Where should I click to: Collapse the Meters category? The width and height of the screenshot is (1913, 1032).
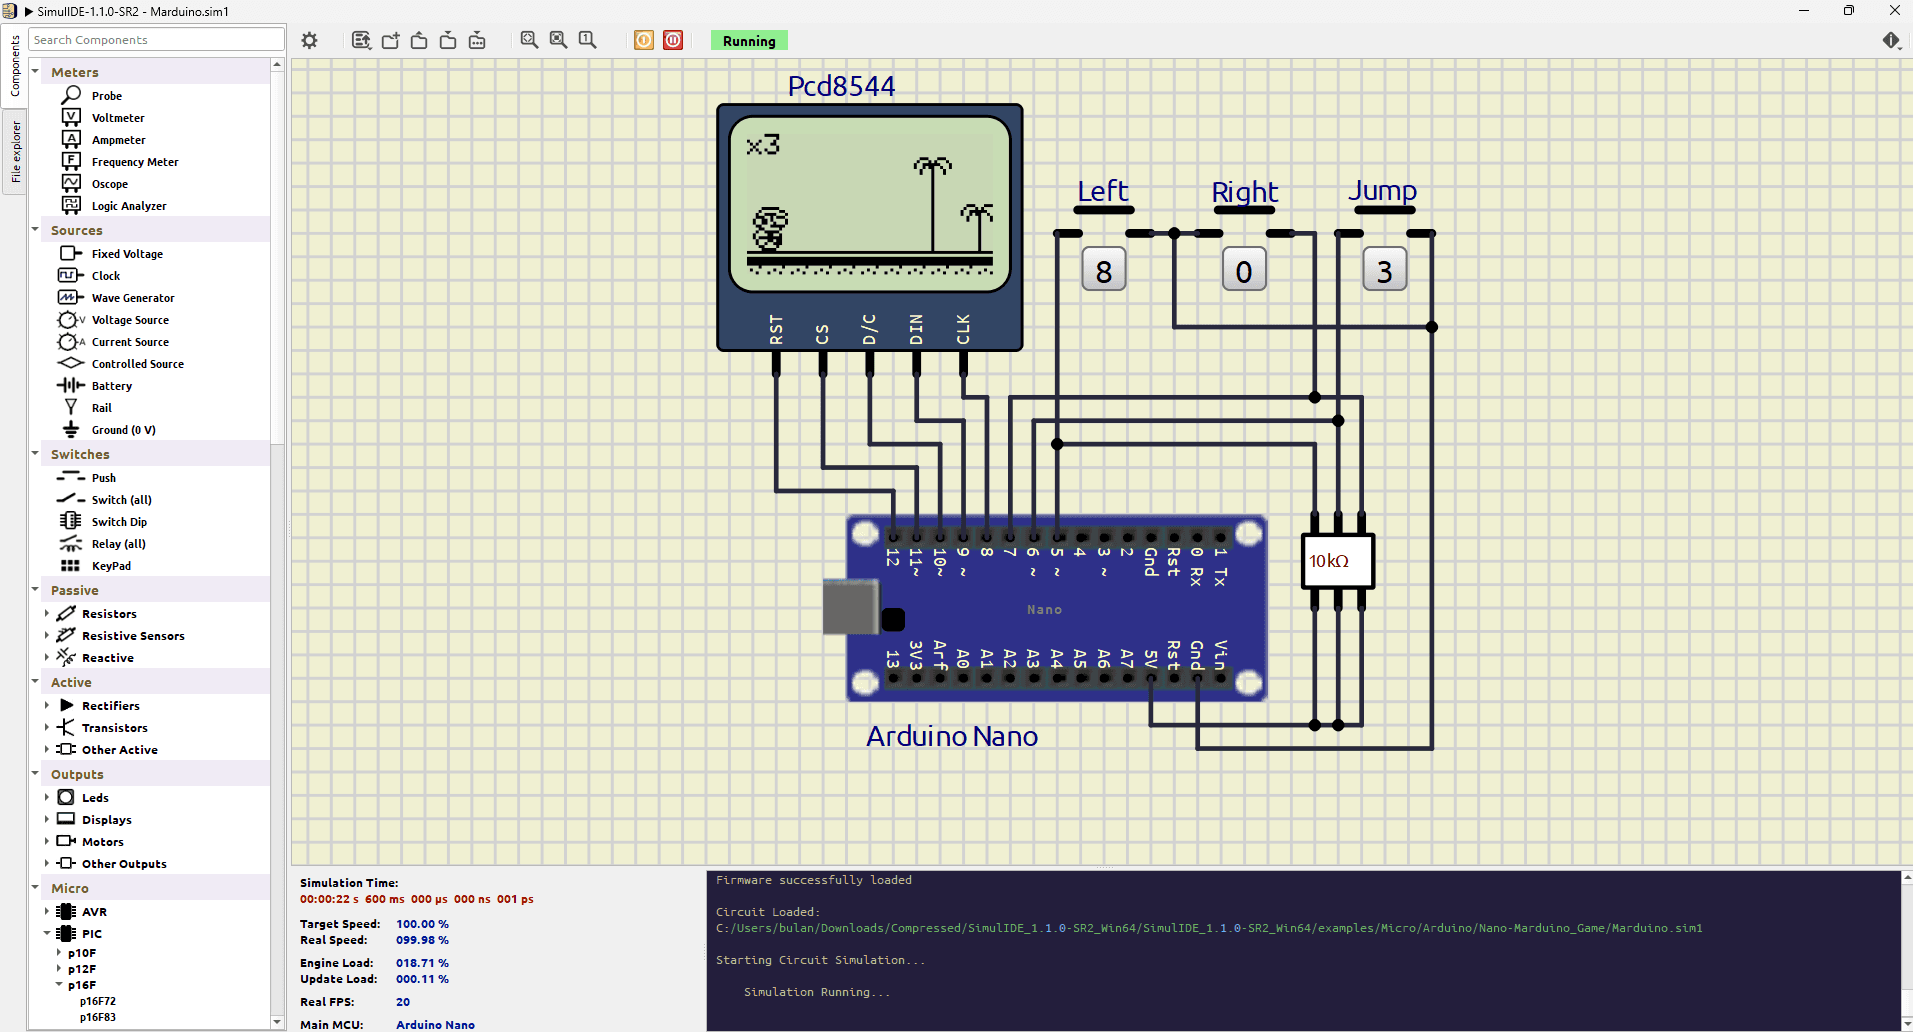35,71
